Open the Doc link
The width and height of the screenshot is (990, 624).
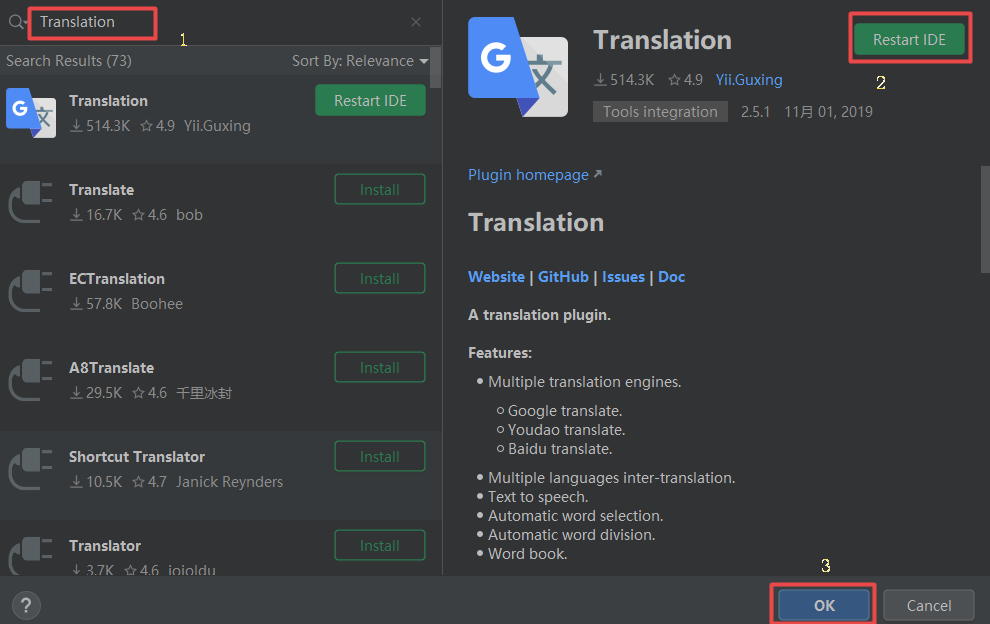point(671,277)
